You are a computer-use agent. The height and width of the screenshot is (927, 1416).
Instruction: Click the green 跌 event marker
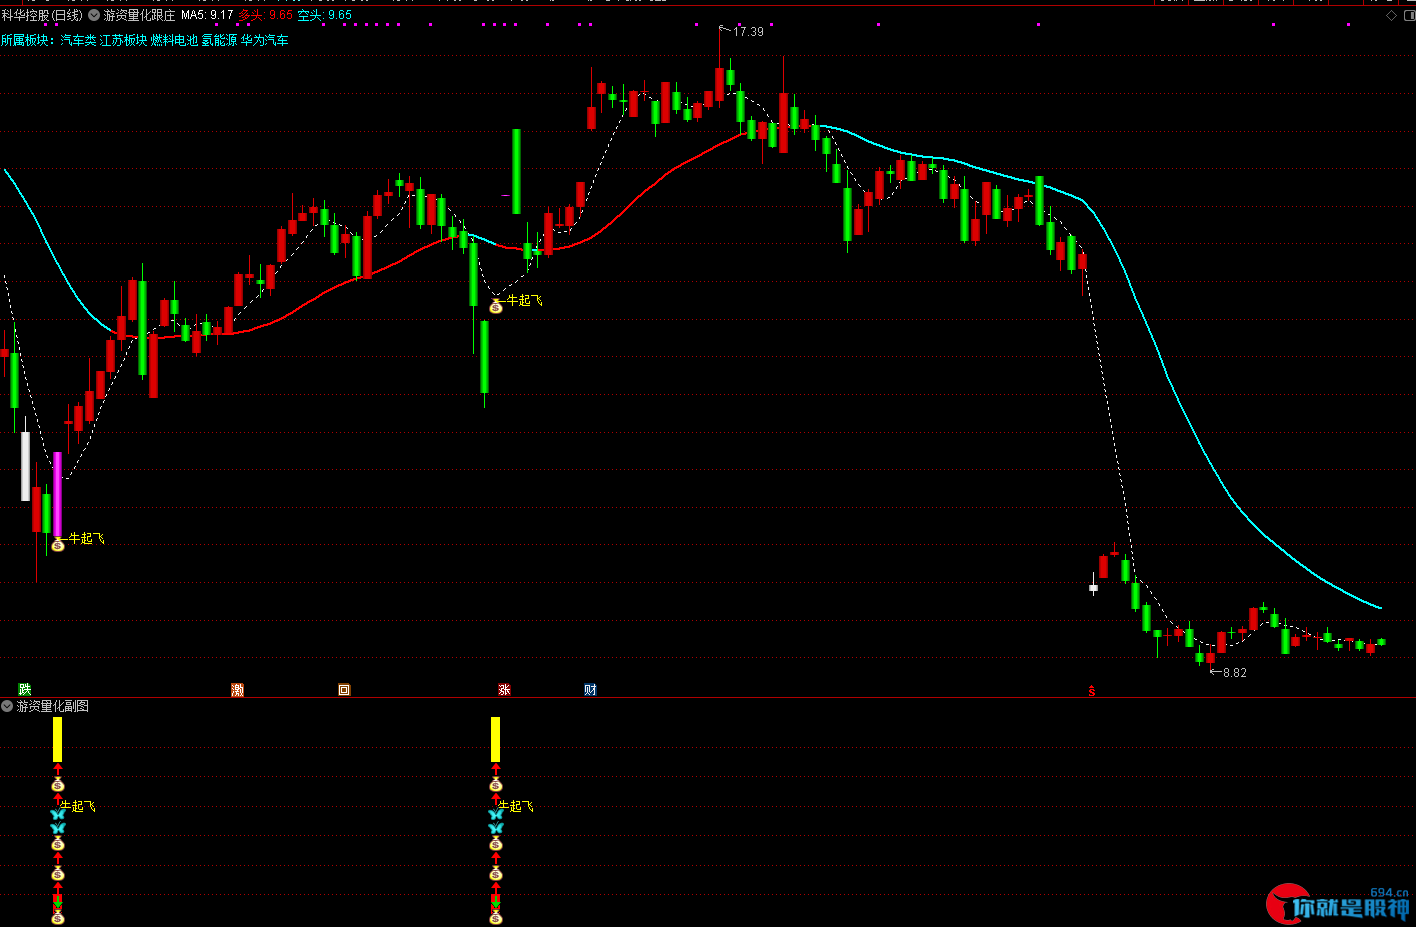(x=25, y=690)
